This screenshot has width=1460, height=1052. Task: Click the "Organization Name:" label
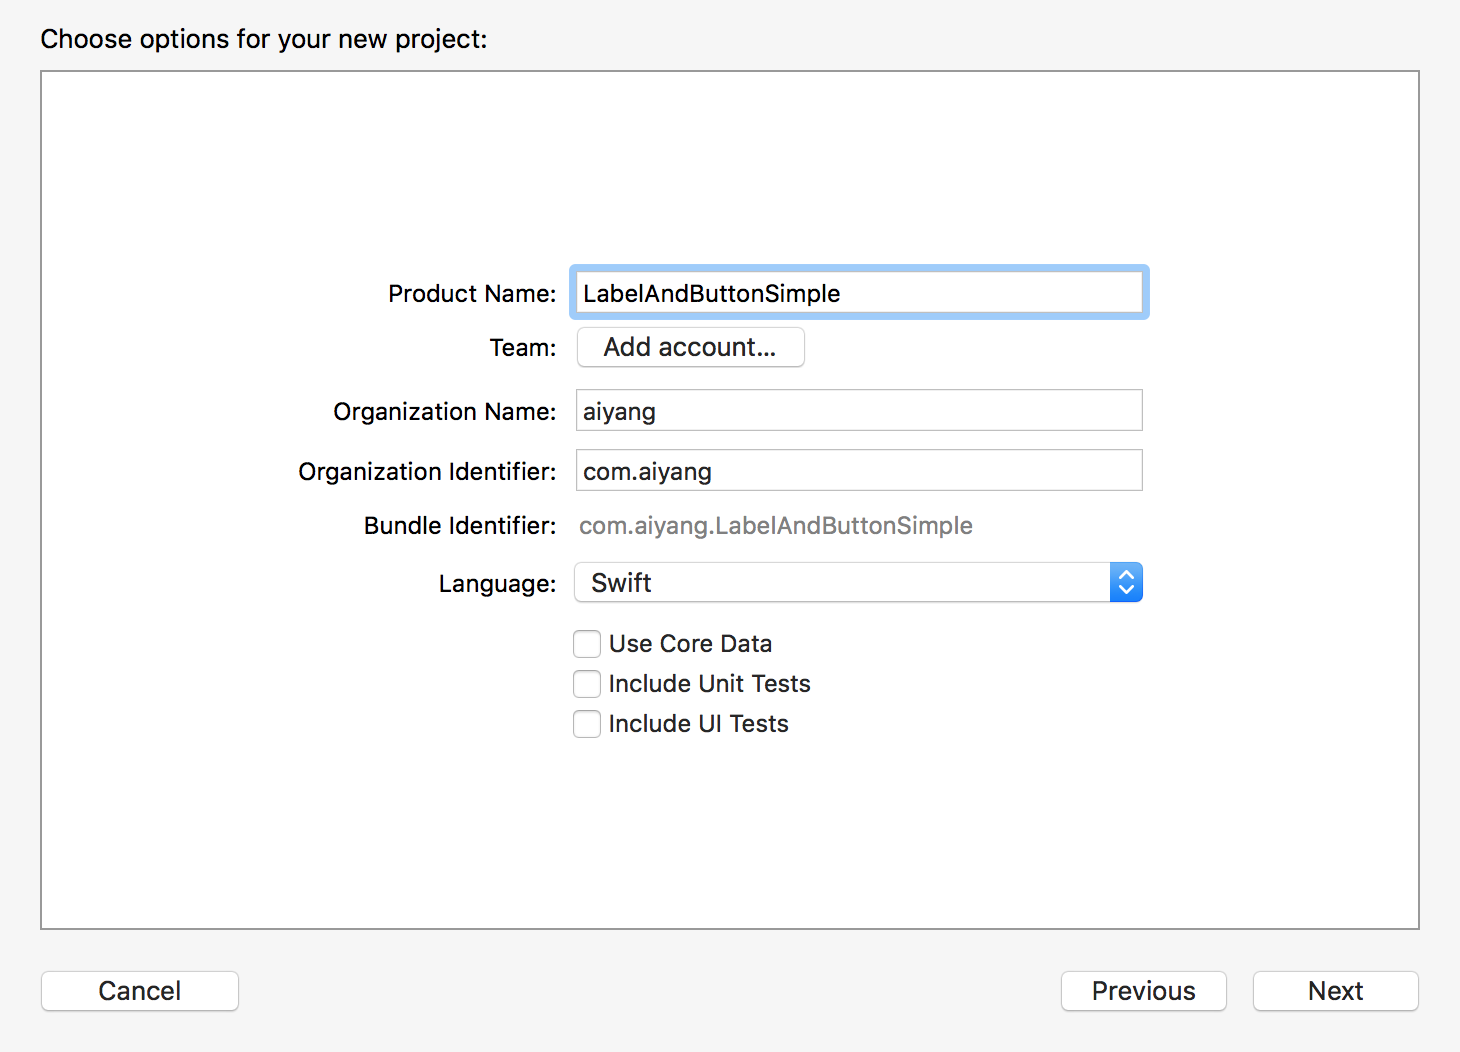click(x=444, y=412)
